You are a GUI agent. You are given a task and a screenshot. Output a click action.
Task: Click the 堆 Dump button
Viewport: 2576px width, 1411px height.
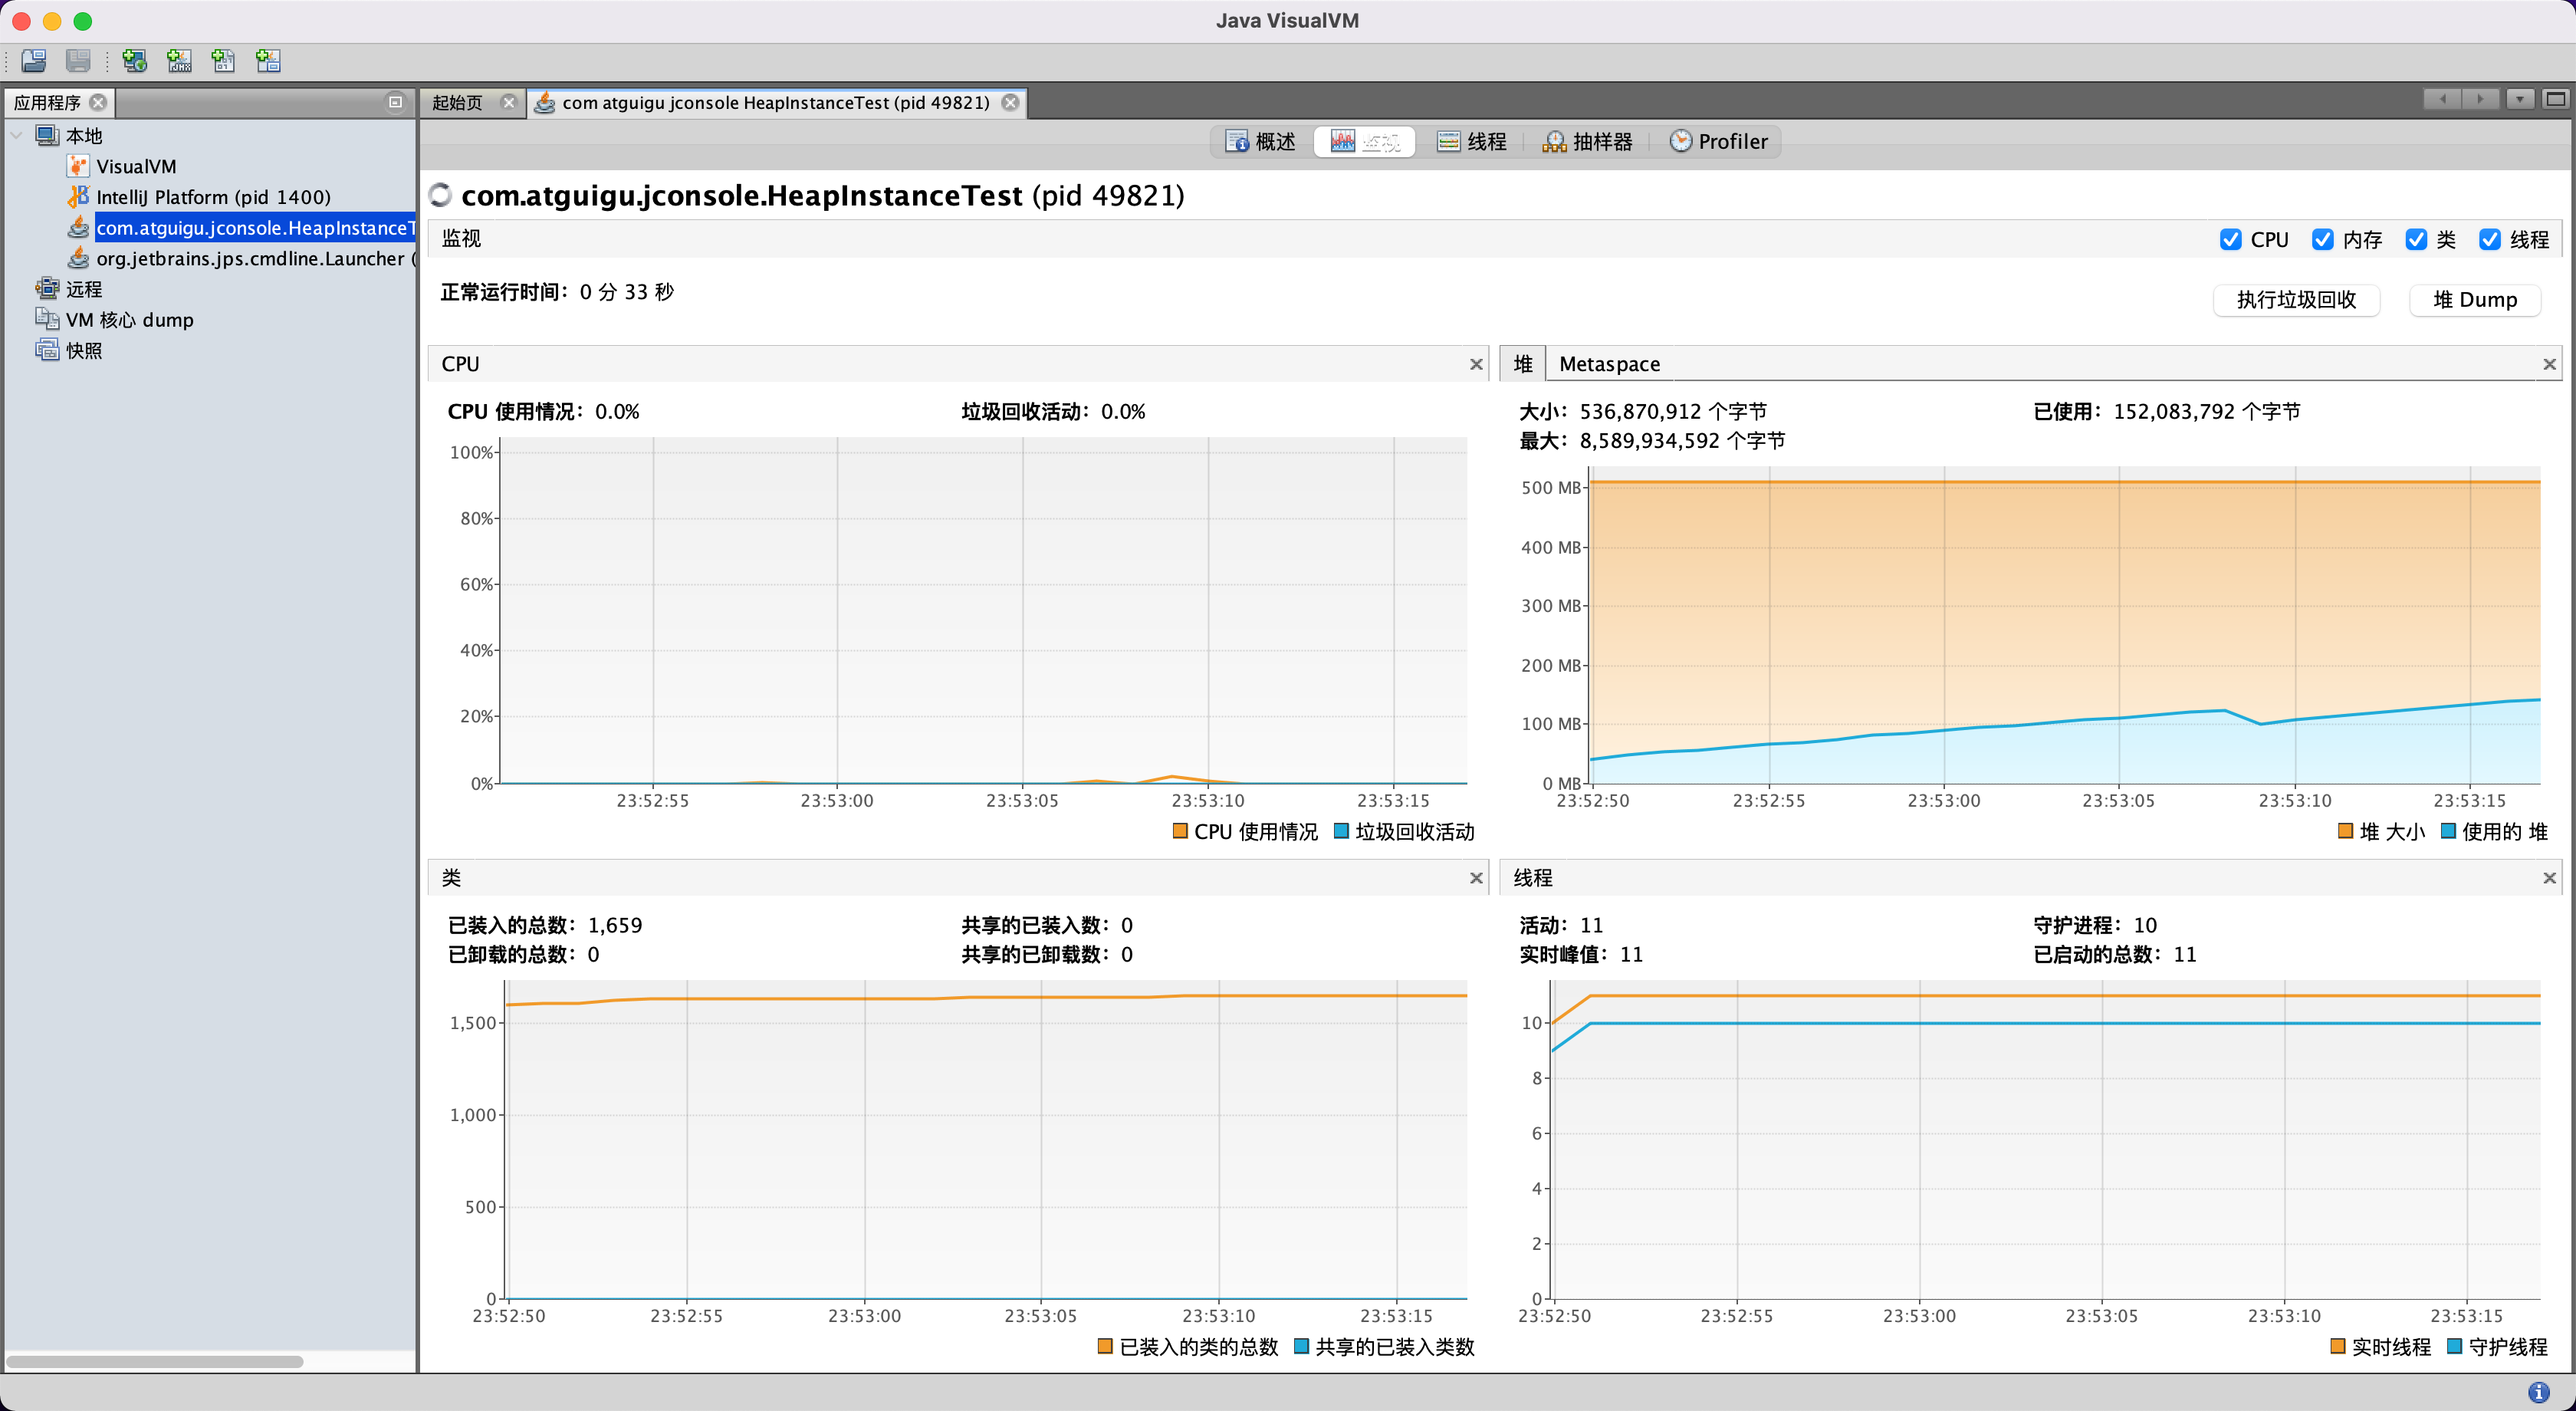pyautogui.click(x=2475, y=300)
